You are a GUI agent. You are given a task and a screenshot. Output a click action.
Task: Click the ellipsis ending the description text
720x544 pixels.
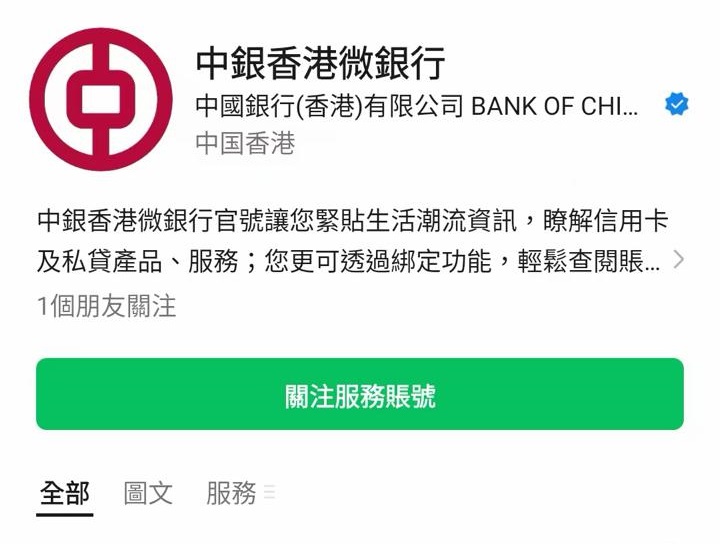(652, 269)
